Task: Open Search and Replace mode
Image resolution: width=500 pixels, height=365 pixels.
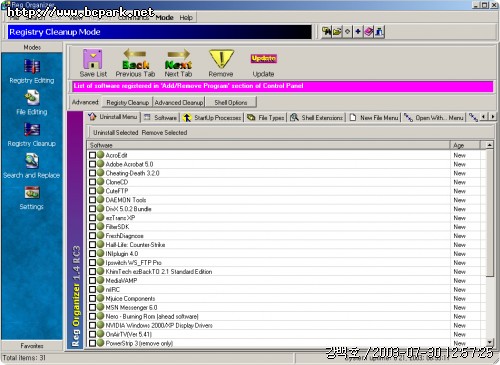Action: pos(32,166)
